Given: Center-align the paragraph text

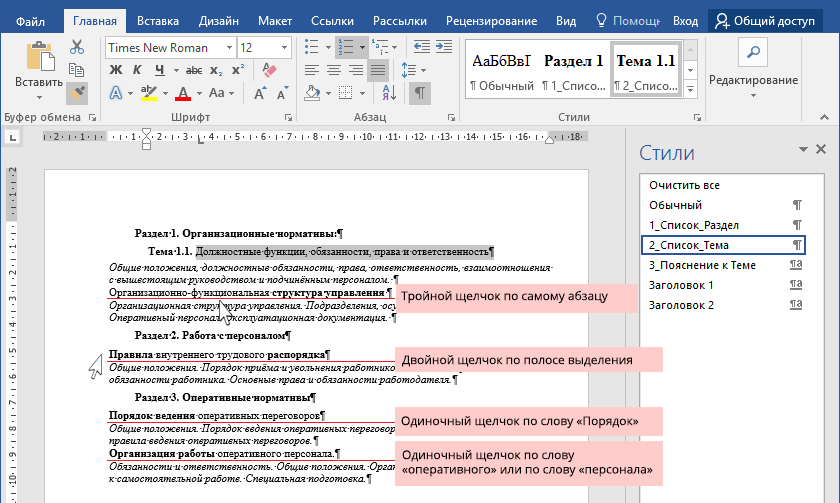Looking at the screenshot, I should click(x=332, y=70).
